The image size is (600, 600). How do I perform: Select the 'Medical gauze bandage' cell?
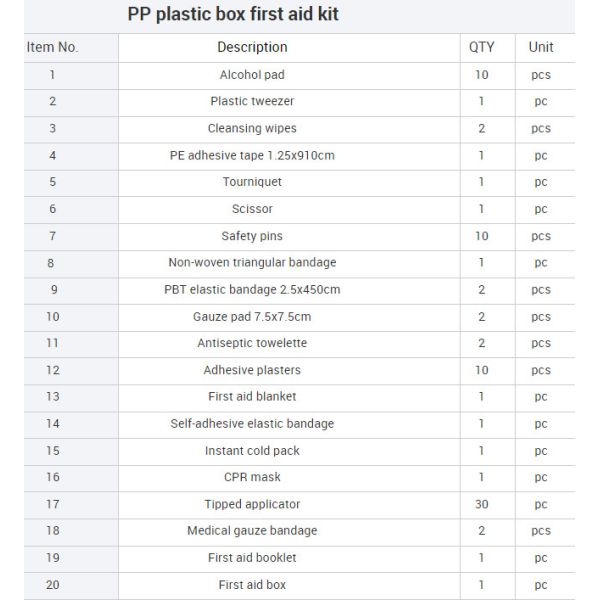(x=252, y=531)
